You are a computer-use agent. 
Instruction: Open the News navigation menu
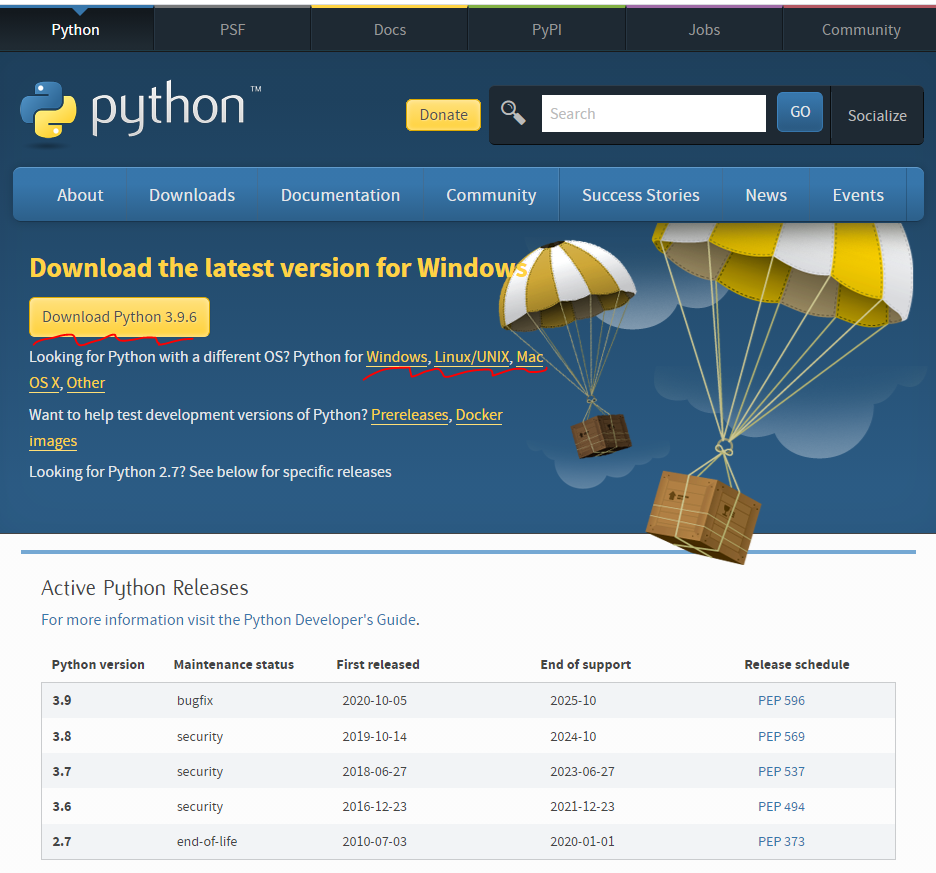click(766, 195)
